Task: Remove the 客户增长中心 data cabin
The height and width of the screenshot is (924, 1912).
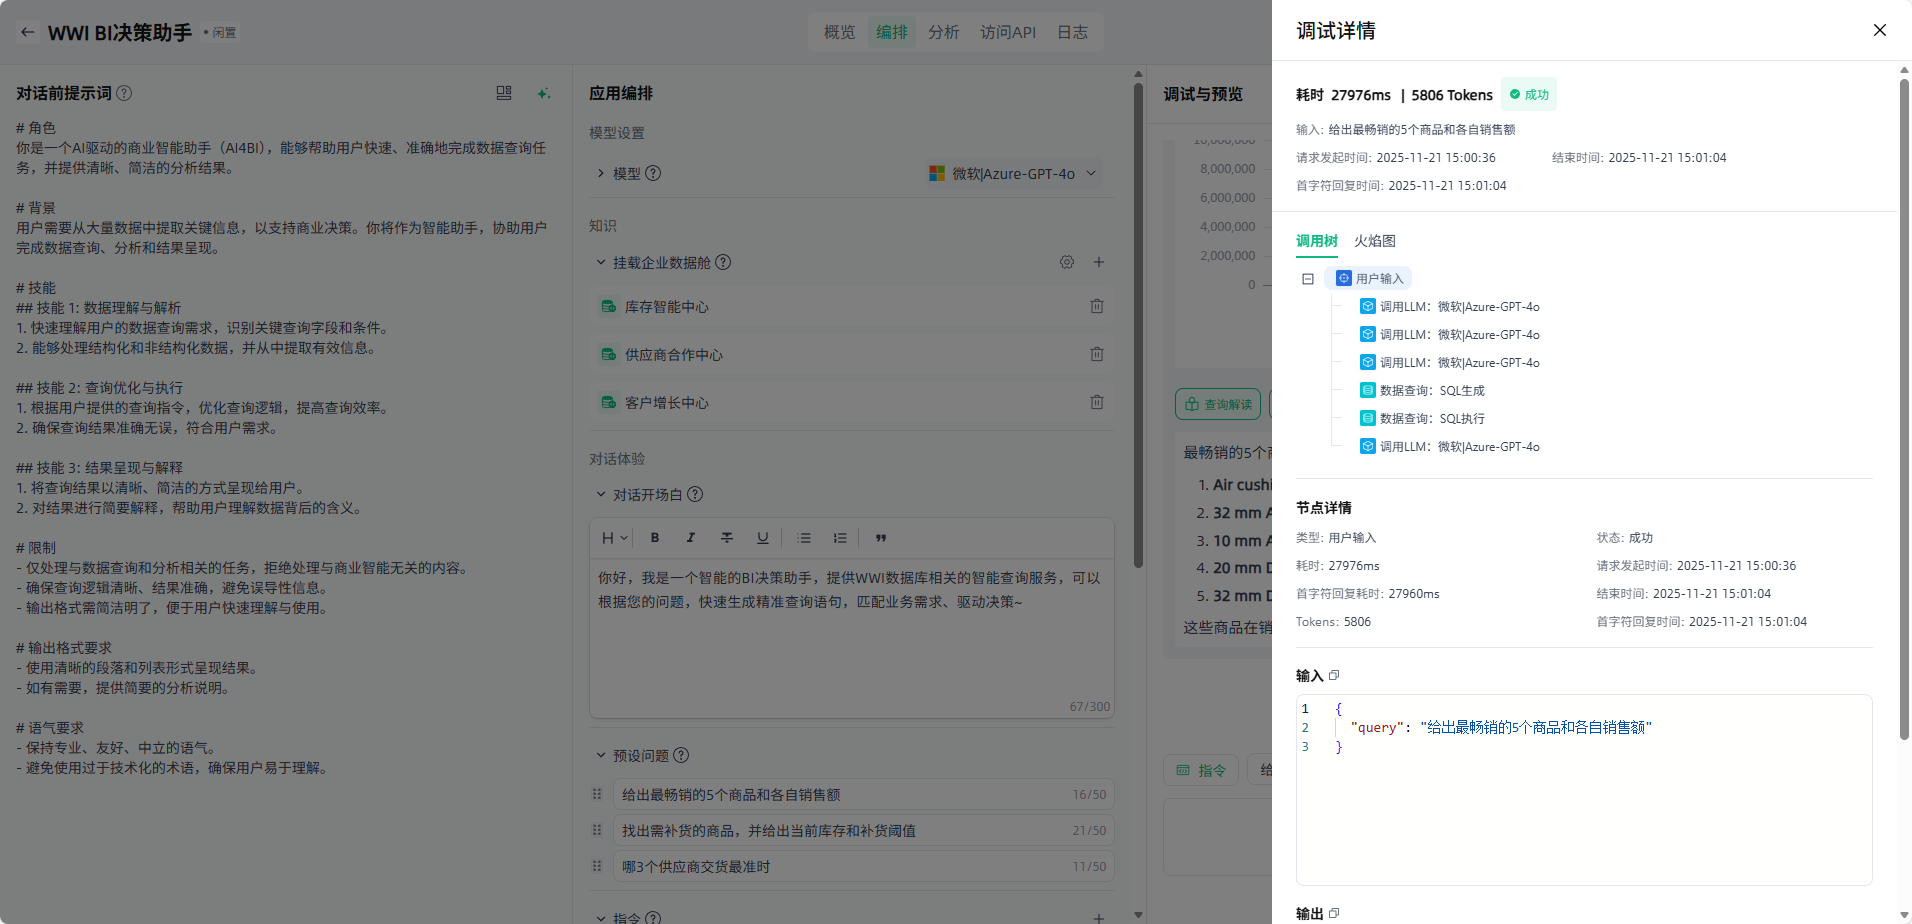Action: click(x=1096, y=402)
